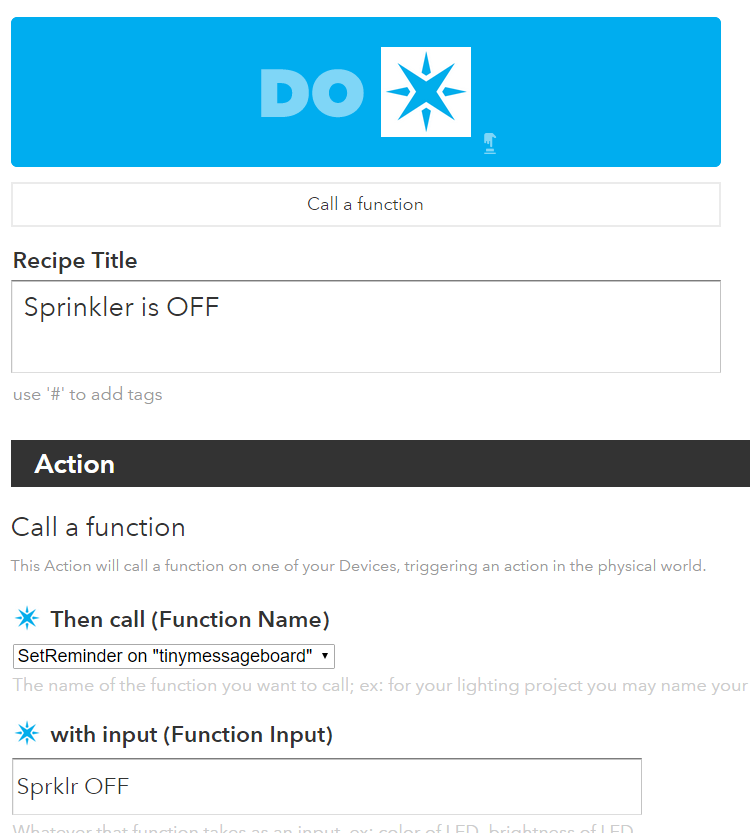Click the "Then call (Function Name)" label
Viewport: 750px width, 833px height.
(190, 619)
